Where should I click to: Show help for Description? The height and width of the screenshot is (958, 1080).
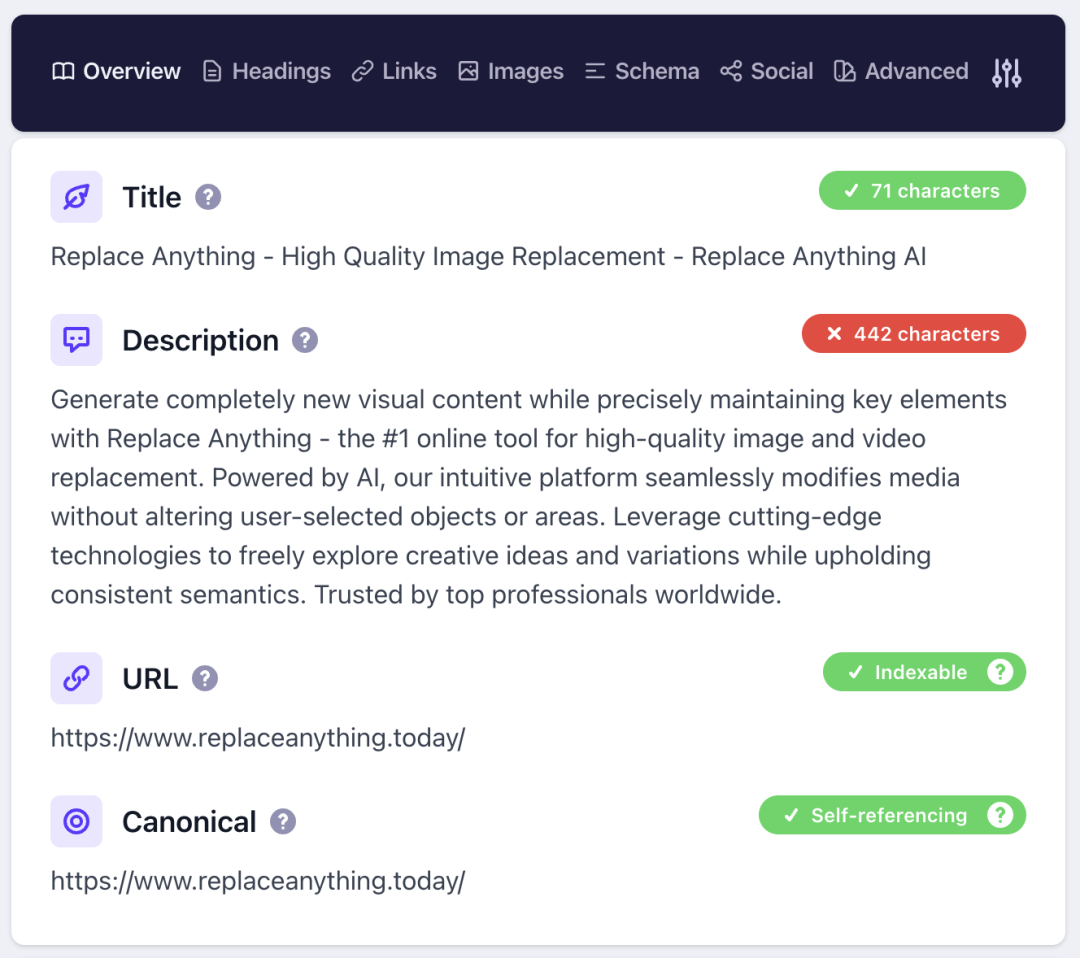click(305, 340)
